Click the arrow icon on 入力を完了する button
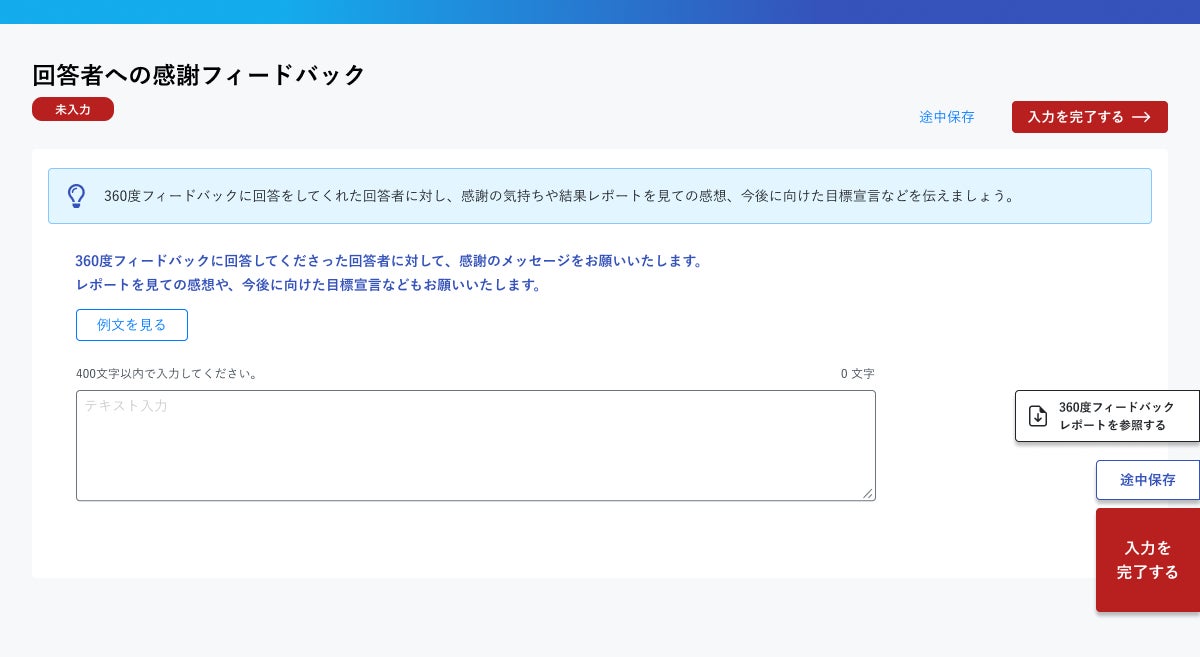The image size is (1200, 657). click(1141, 117)
